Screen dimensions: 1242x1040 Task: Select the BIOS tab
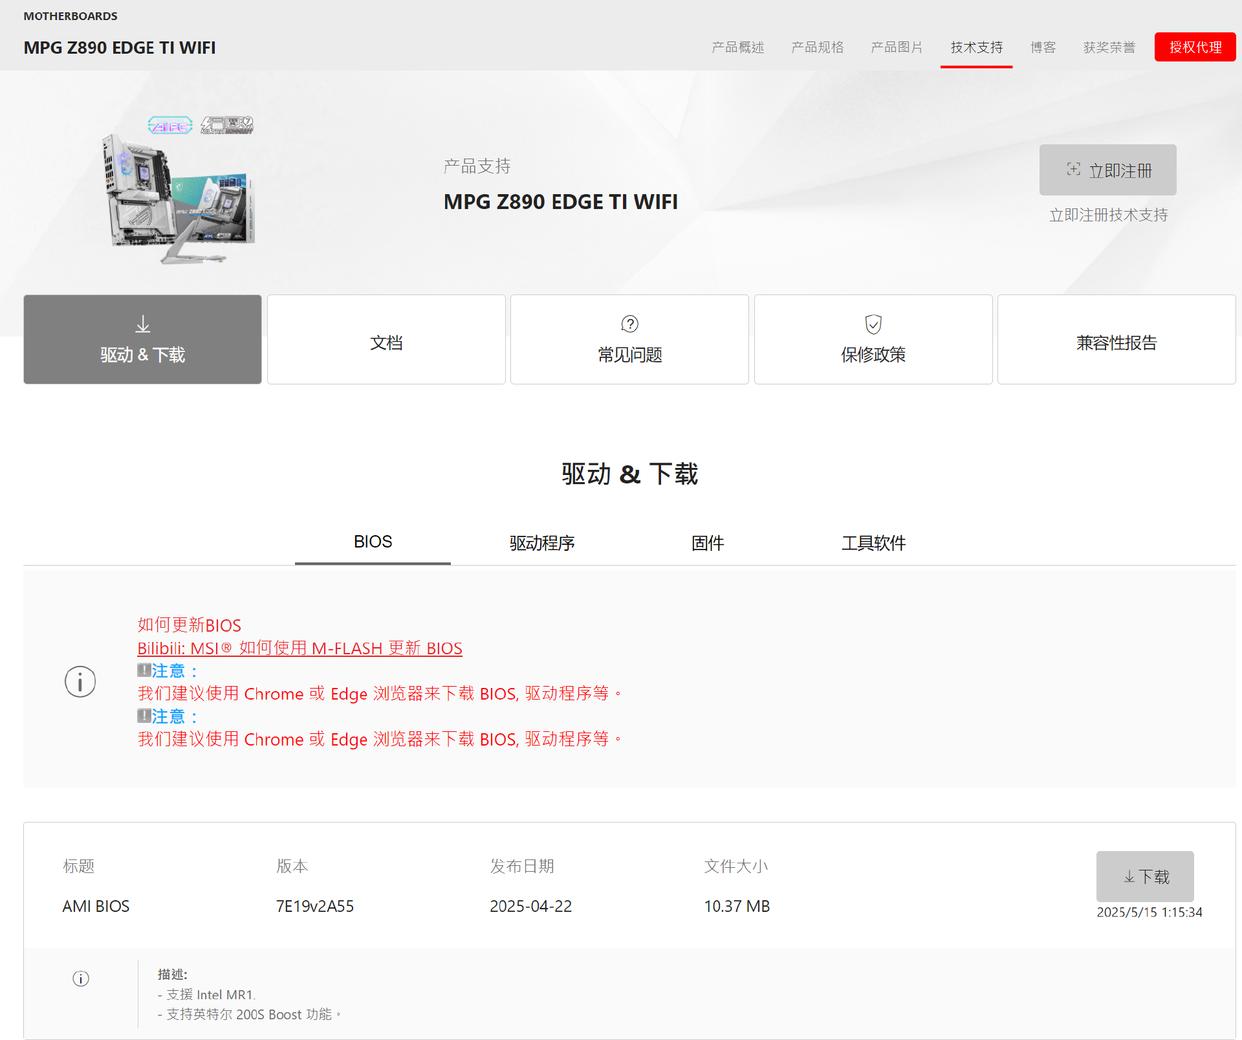pyautogui.click(x=373, y=542)
